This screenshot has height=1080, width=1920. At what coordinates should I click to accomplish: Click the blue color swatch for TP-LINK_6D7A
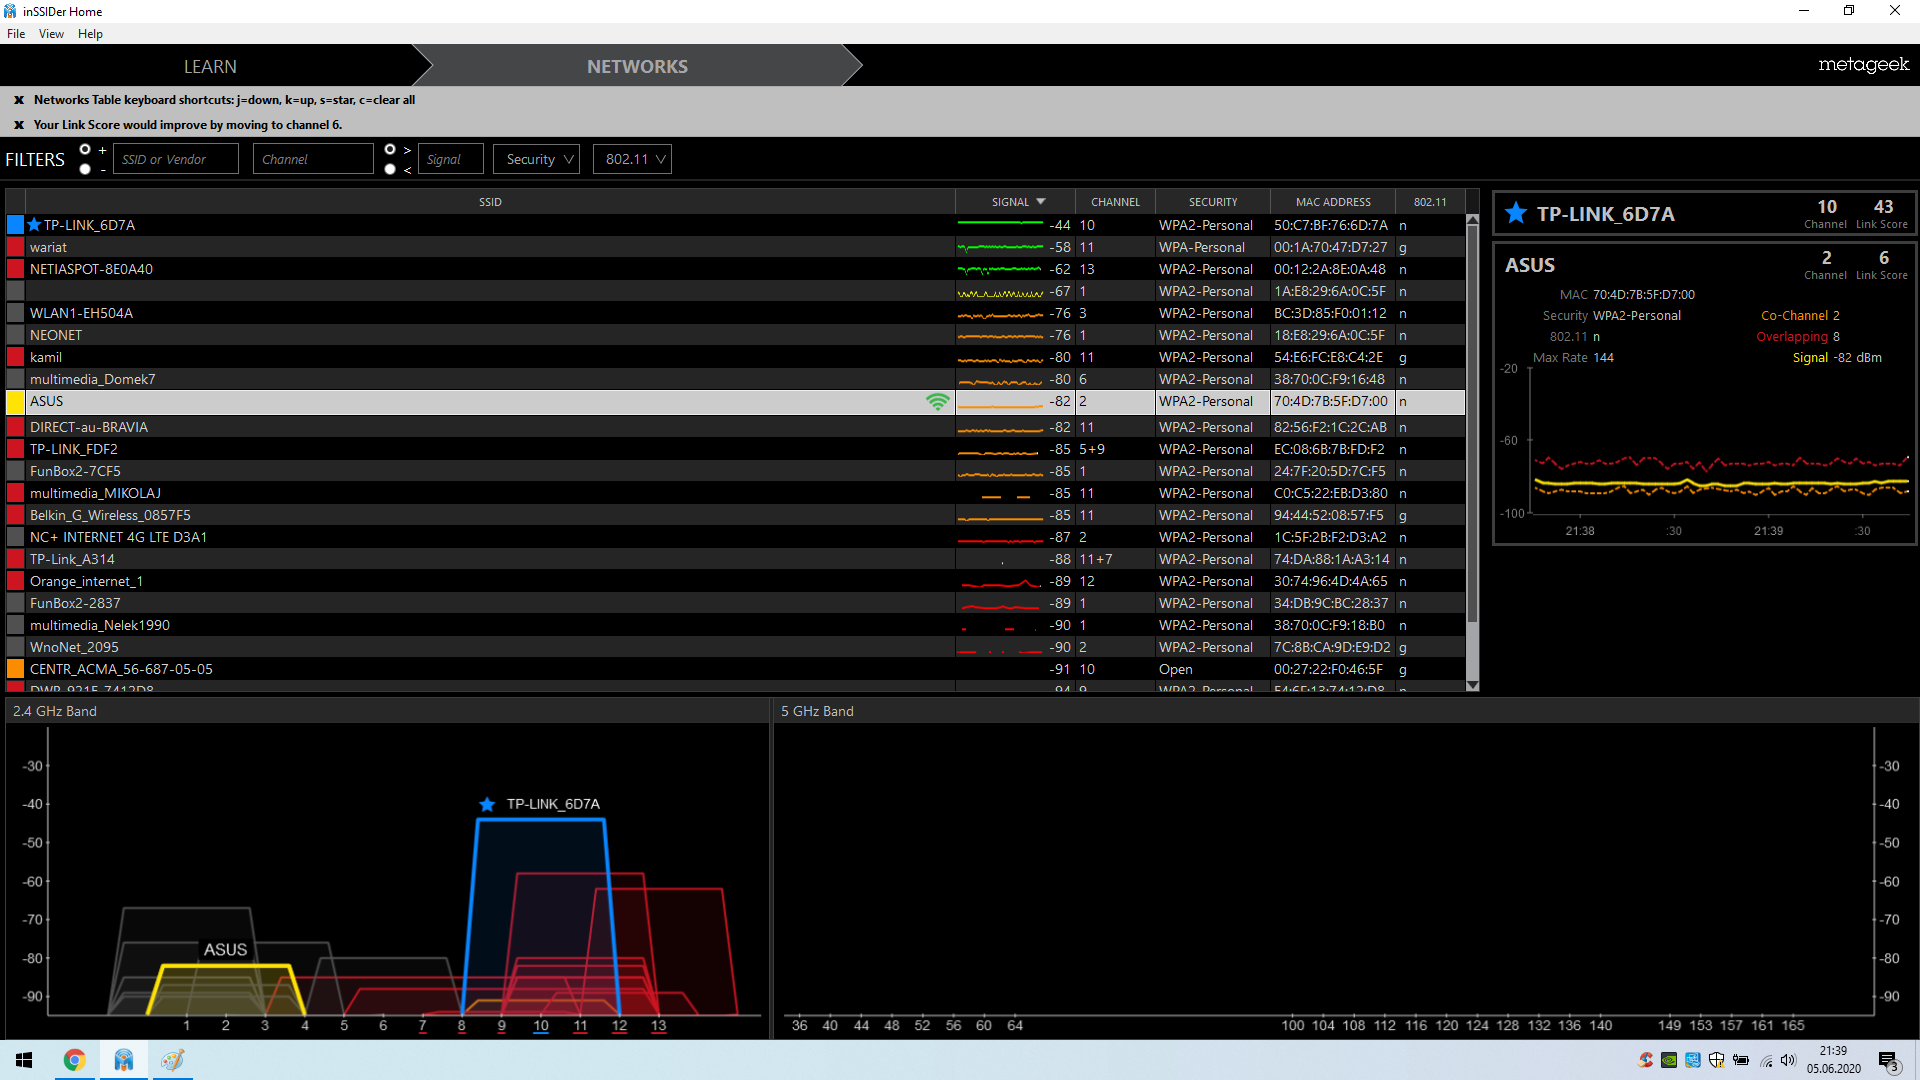click(x=16, y=225)
